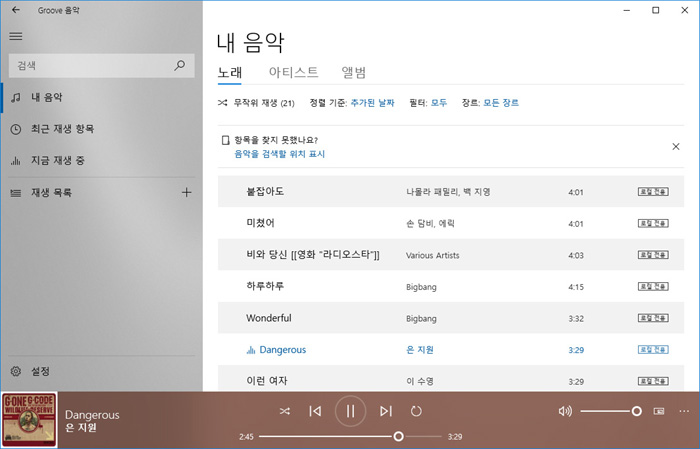Add a new playlist with plus icon

tap(187, 192)
